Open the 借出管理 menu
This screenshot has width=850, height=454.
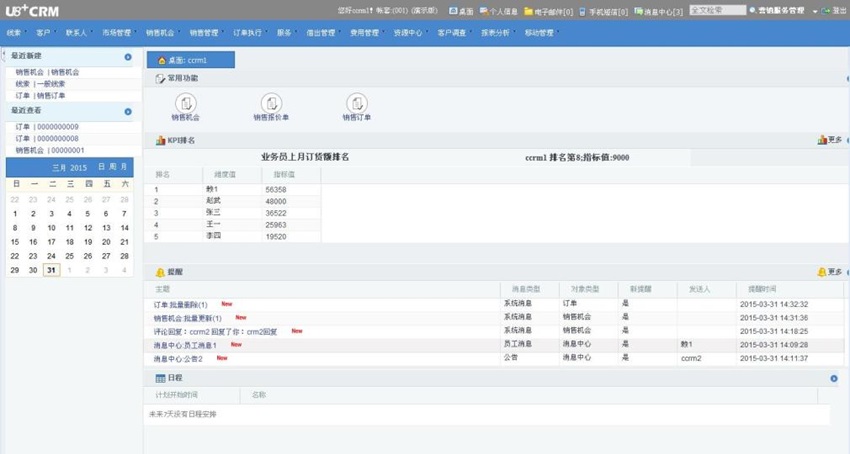click(x=320, y=33)
